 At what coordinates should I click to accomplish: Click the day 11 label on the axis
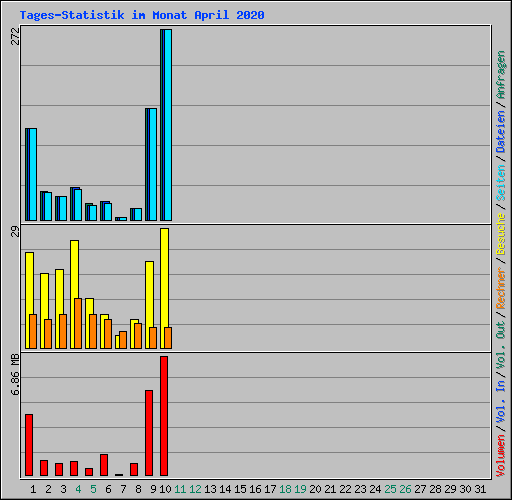click(x=180, y=489)
